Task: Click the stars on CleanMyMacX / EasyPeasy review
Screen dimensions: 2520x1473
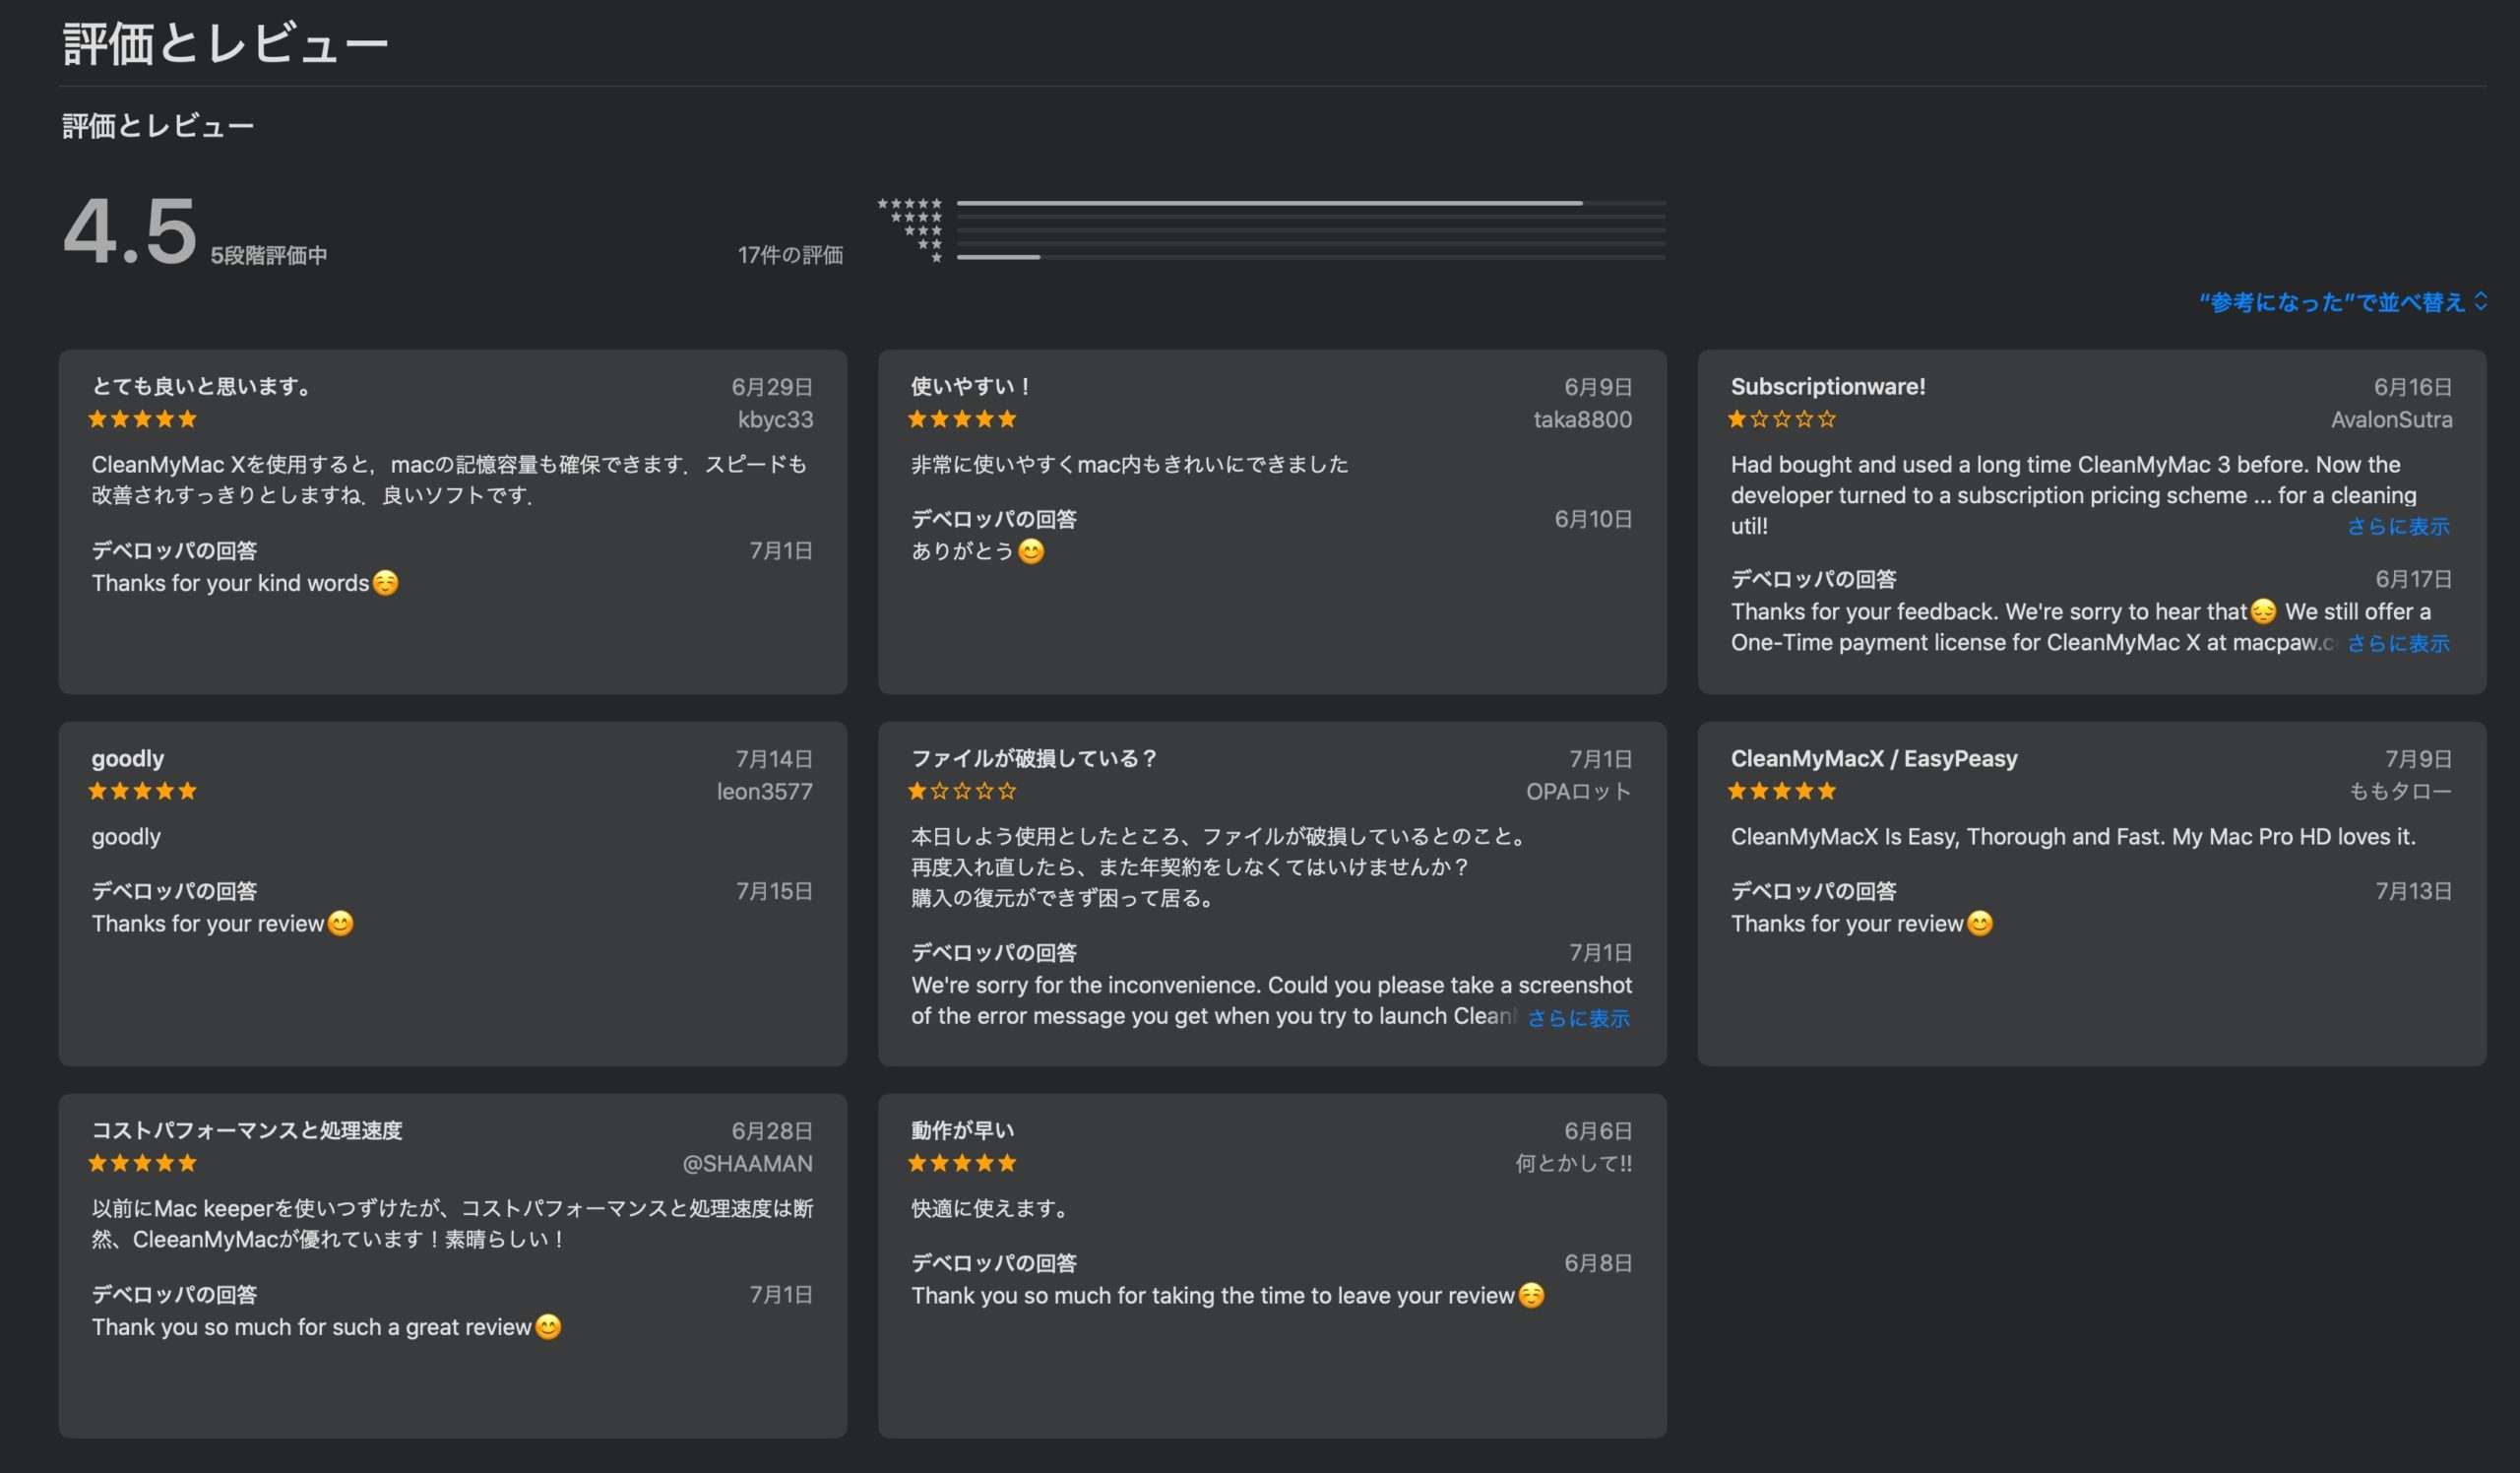Action: point(1782,791)
